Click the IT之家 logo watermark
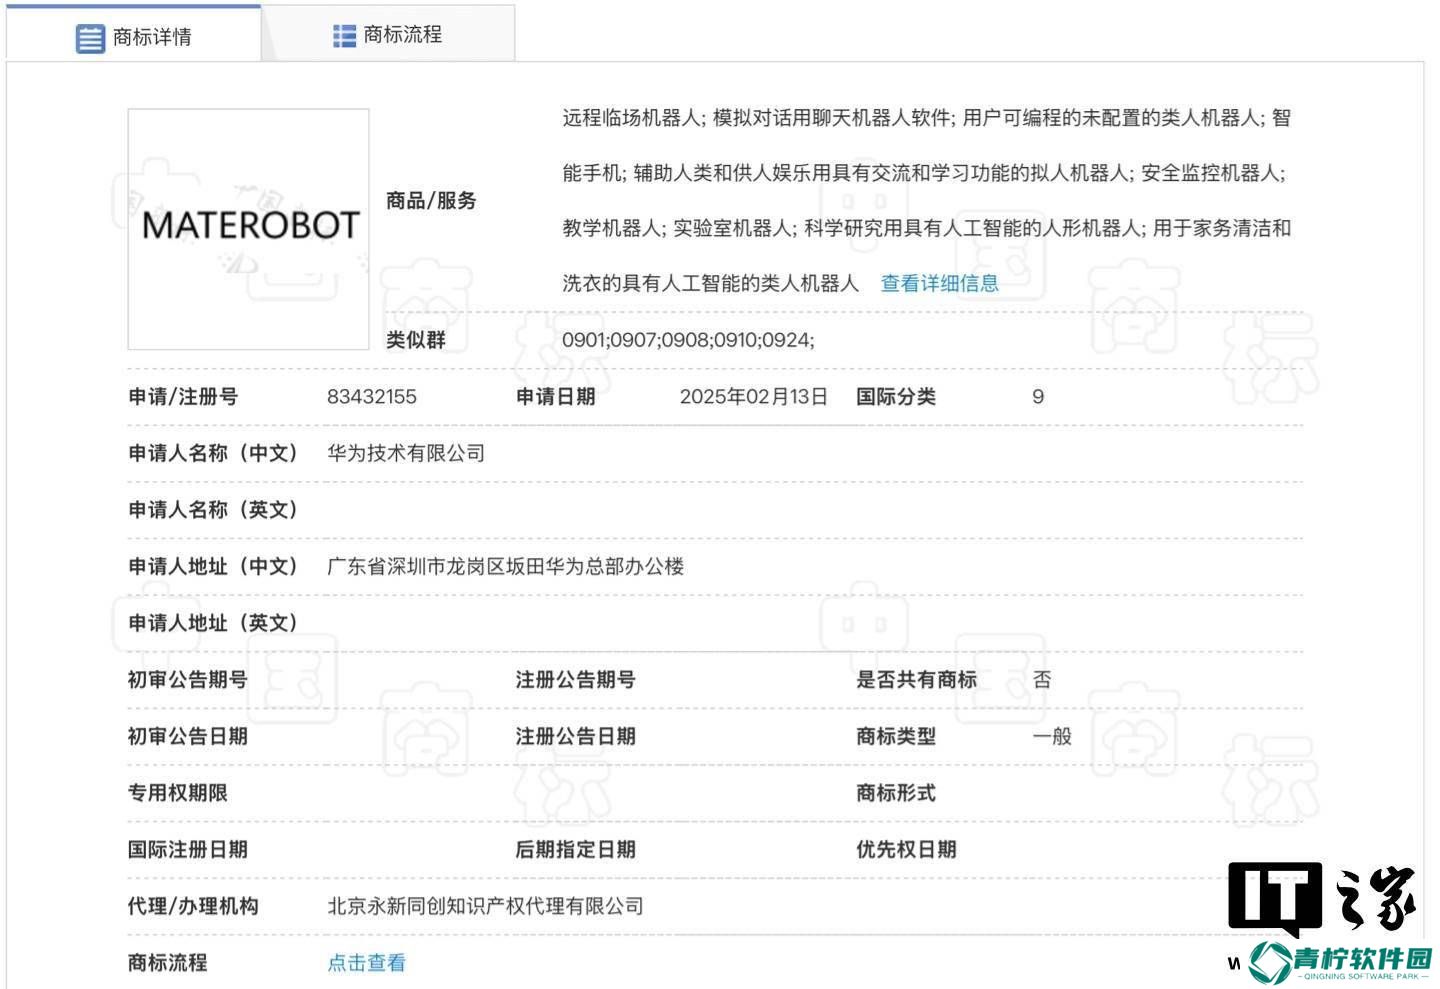Image resolution: width=1440 pixels, height=989 pixels. click(x=1321, y=899)
